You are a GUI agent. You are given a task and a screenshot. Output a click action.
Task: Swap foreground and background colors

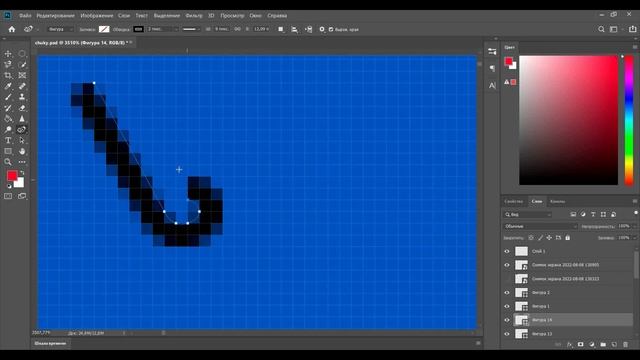[22, 173]
